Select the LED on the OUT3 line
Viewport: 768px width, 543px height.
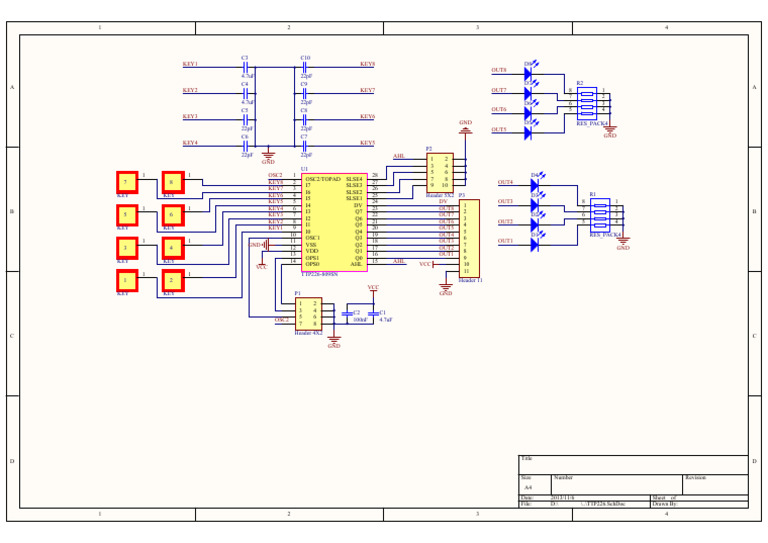point(536,204)
